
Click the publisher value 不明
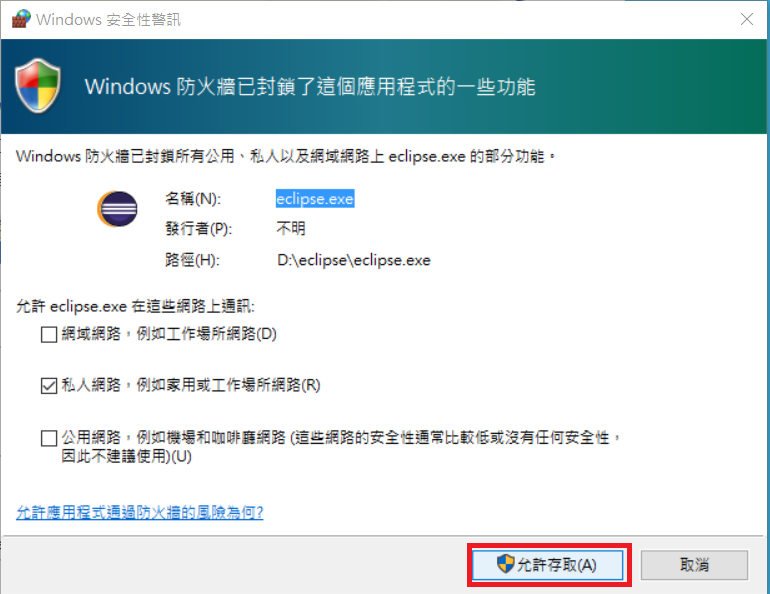pyautogui.click(x=291, y=228)
